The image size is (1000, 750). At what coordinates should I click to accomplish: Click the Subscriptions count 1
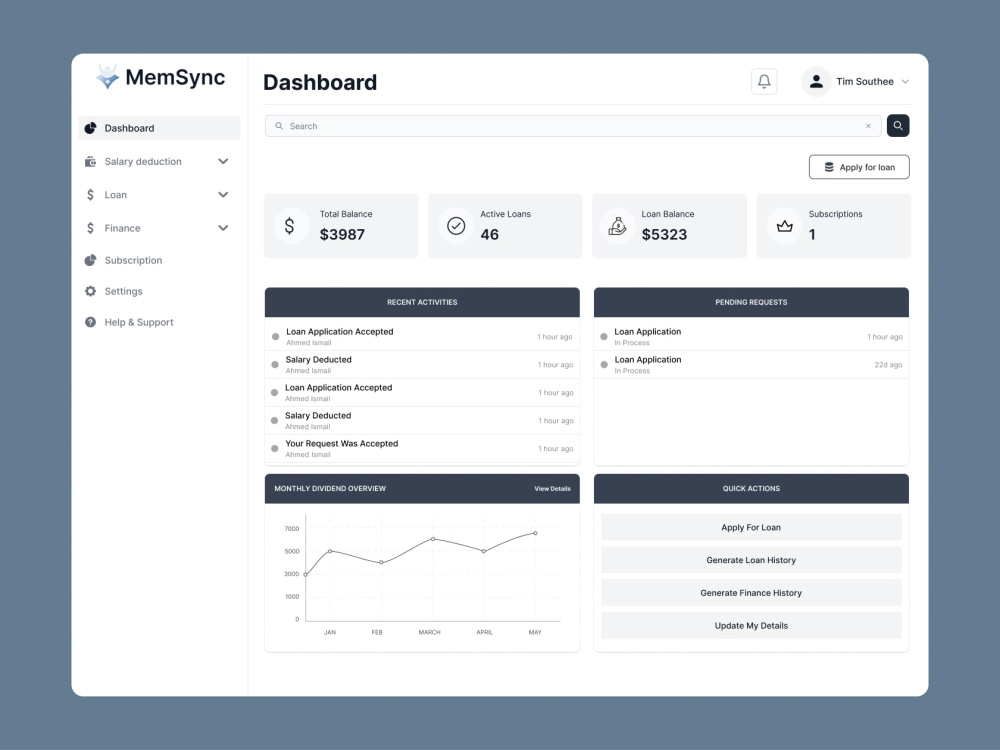coord(812,235)
